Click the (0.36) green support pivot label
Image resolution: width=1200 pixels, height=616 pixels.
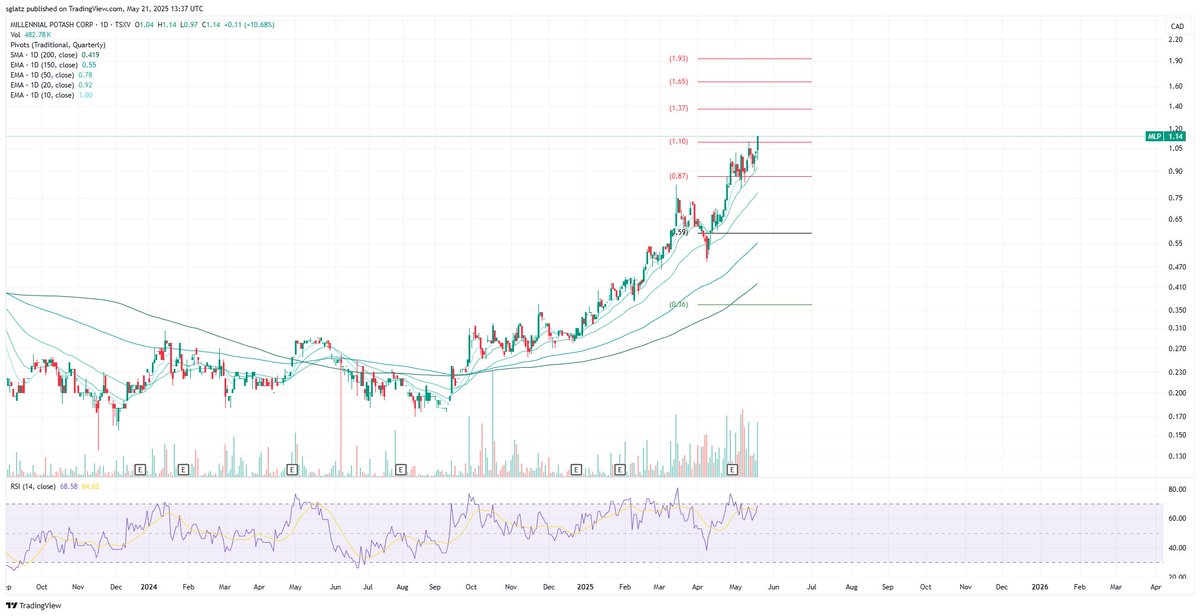678,304
